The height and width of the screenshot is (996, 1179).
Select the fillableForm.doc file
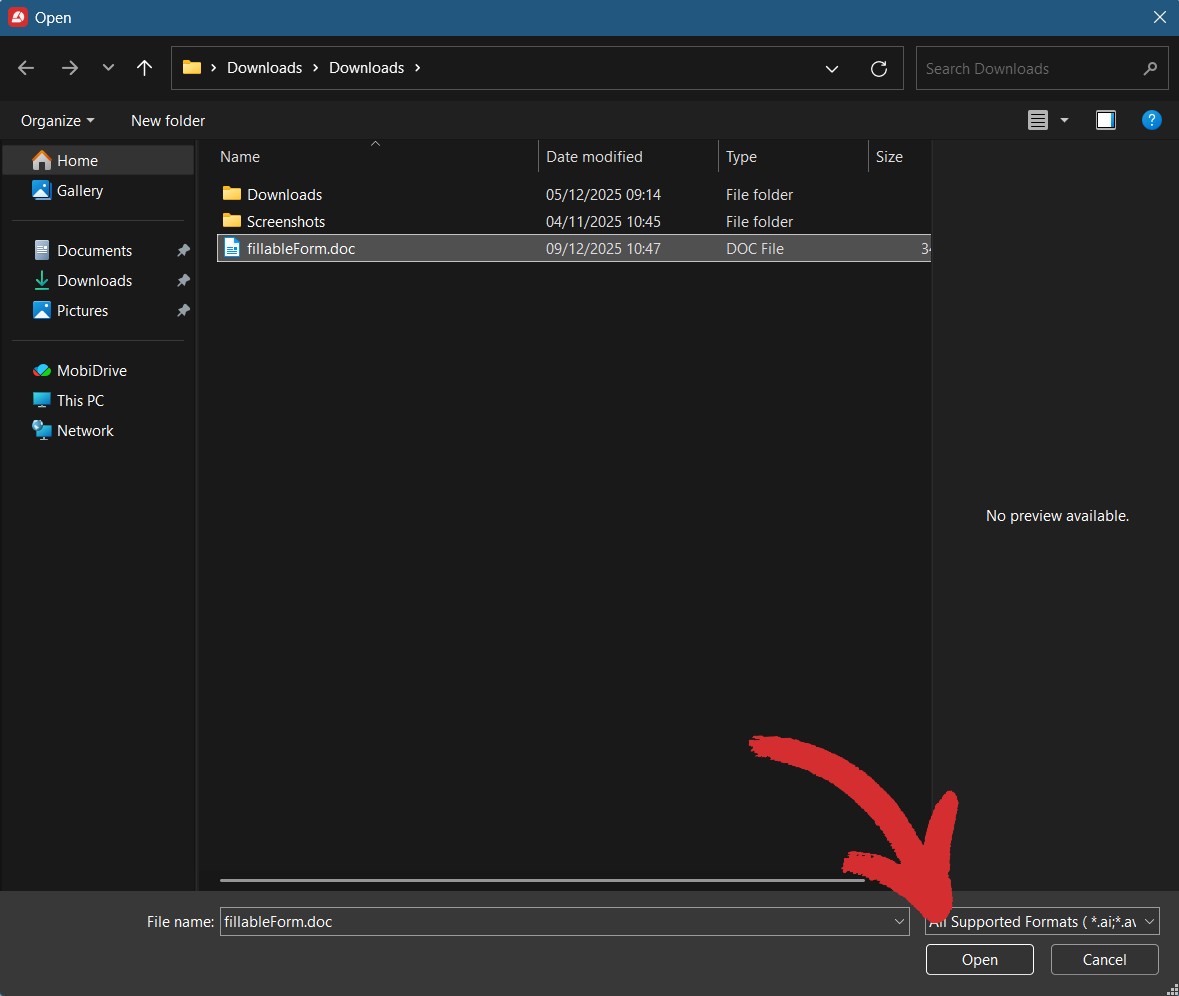[x=301, y=249]
